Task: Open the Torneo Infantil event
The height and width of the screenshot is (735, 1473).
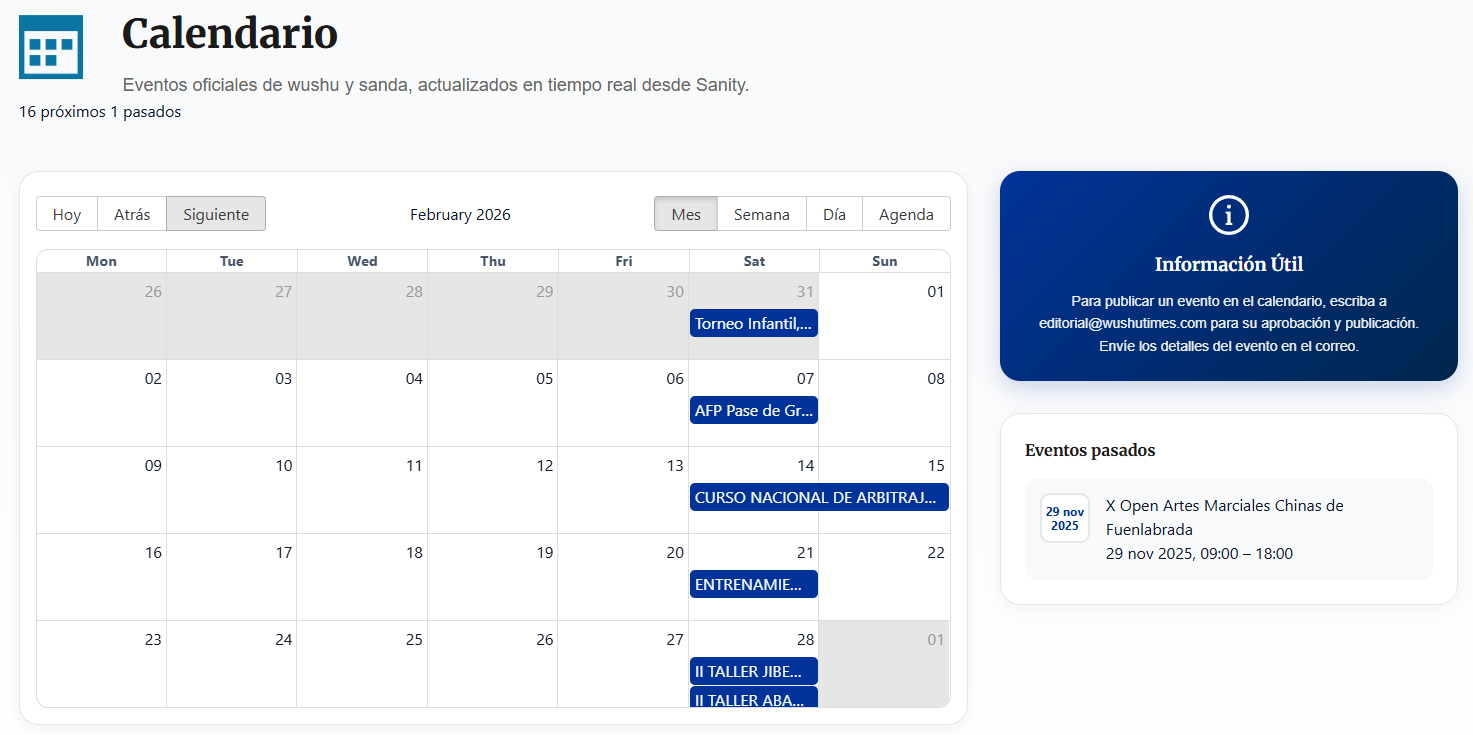Action: [x=753, y=323]
